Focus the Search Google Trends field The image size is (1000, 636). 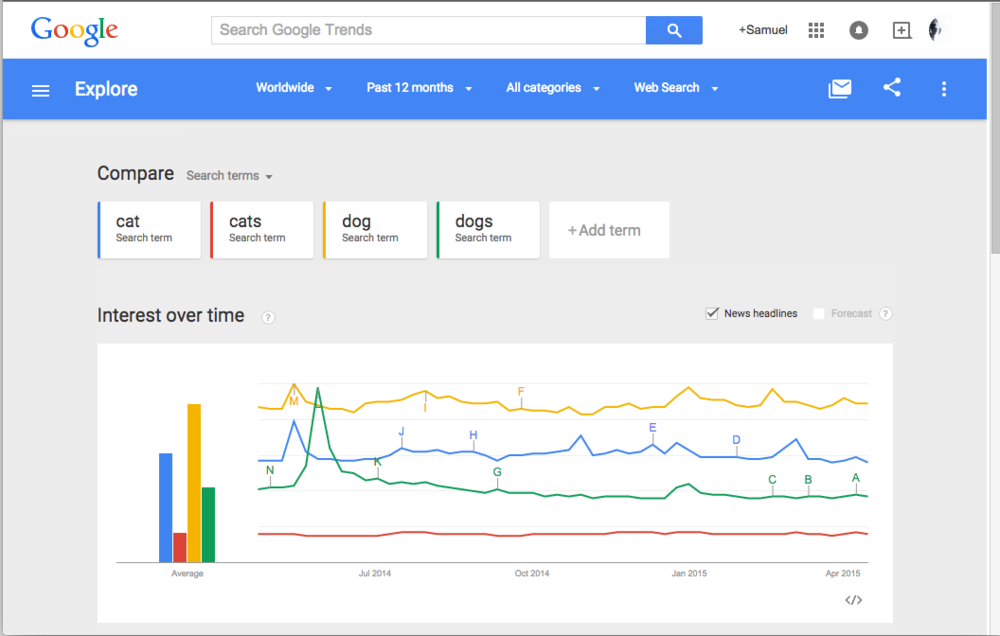coord(428,30)
